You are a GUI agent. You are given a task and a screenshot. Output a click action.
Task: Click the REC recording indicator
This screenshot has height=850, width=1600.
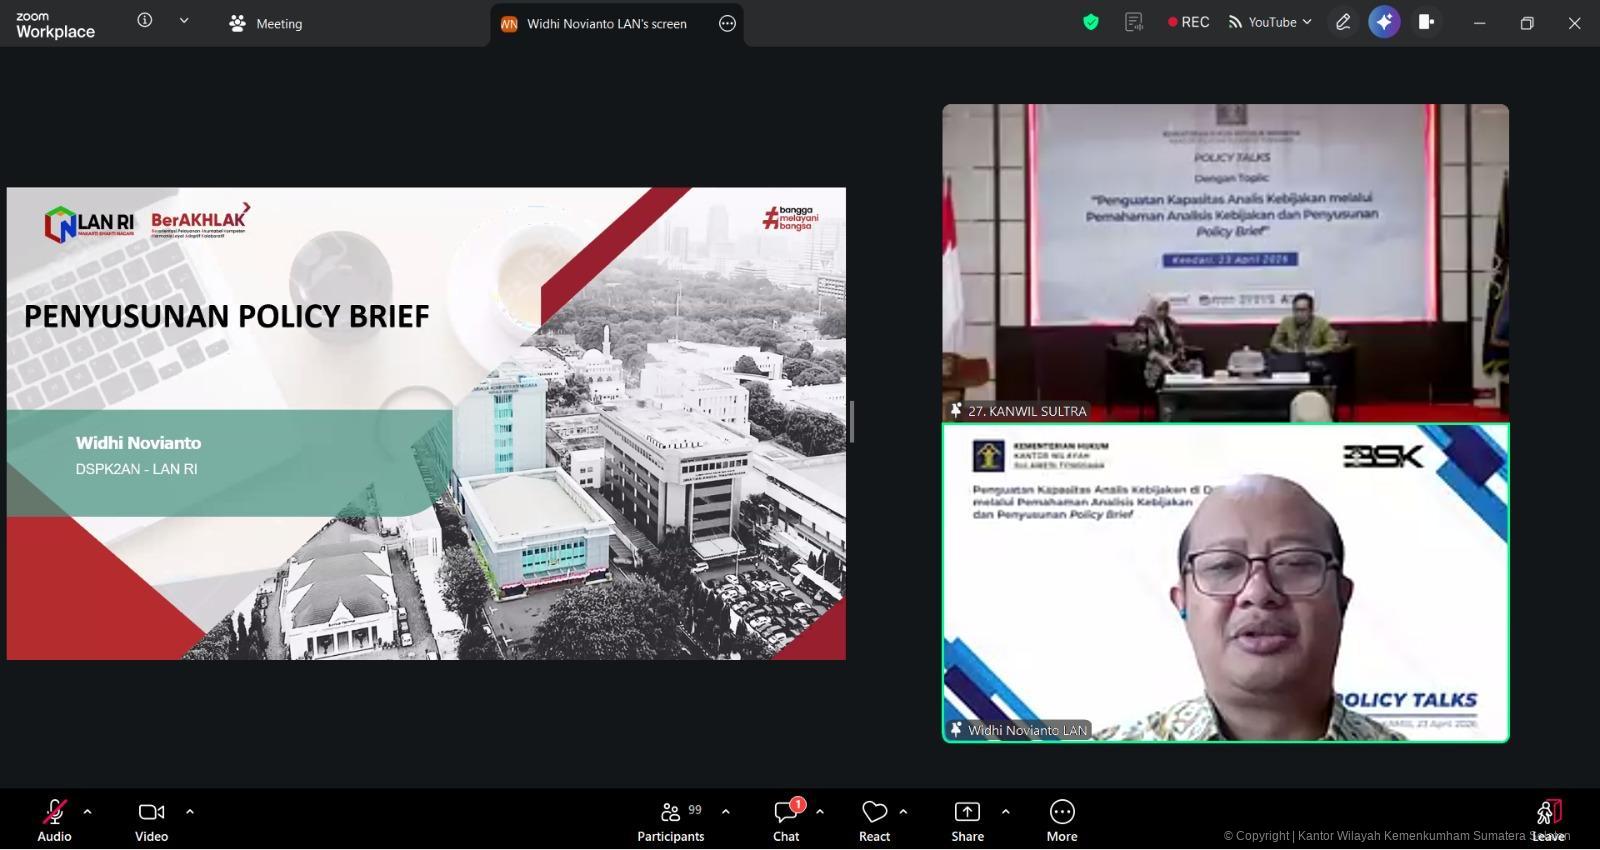(1188, 22)
